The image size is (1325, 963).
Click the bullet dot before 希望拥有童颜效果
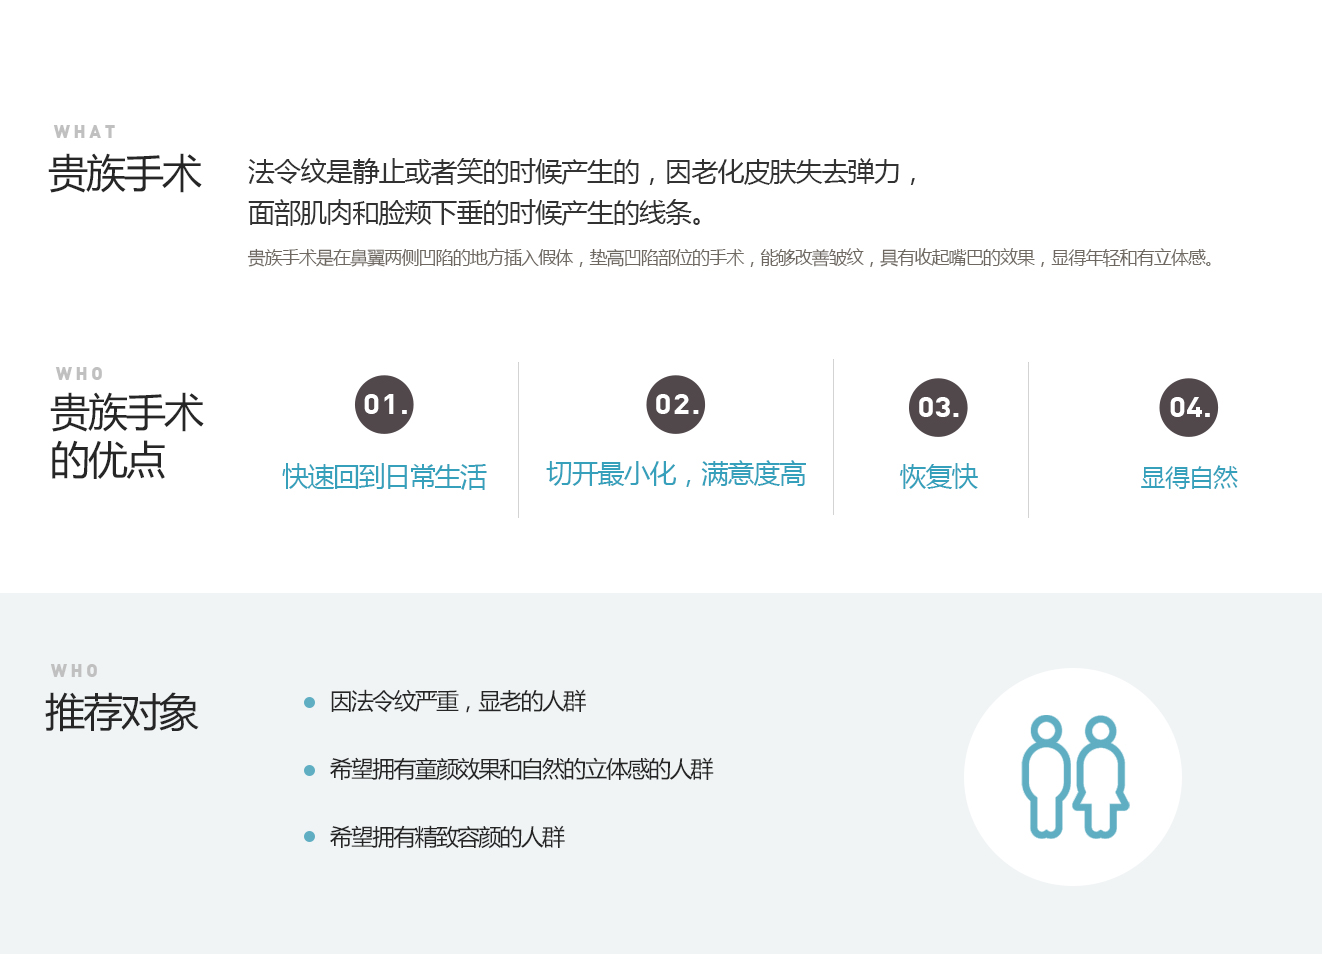pos(310,770)
